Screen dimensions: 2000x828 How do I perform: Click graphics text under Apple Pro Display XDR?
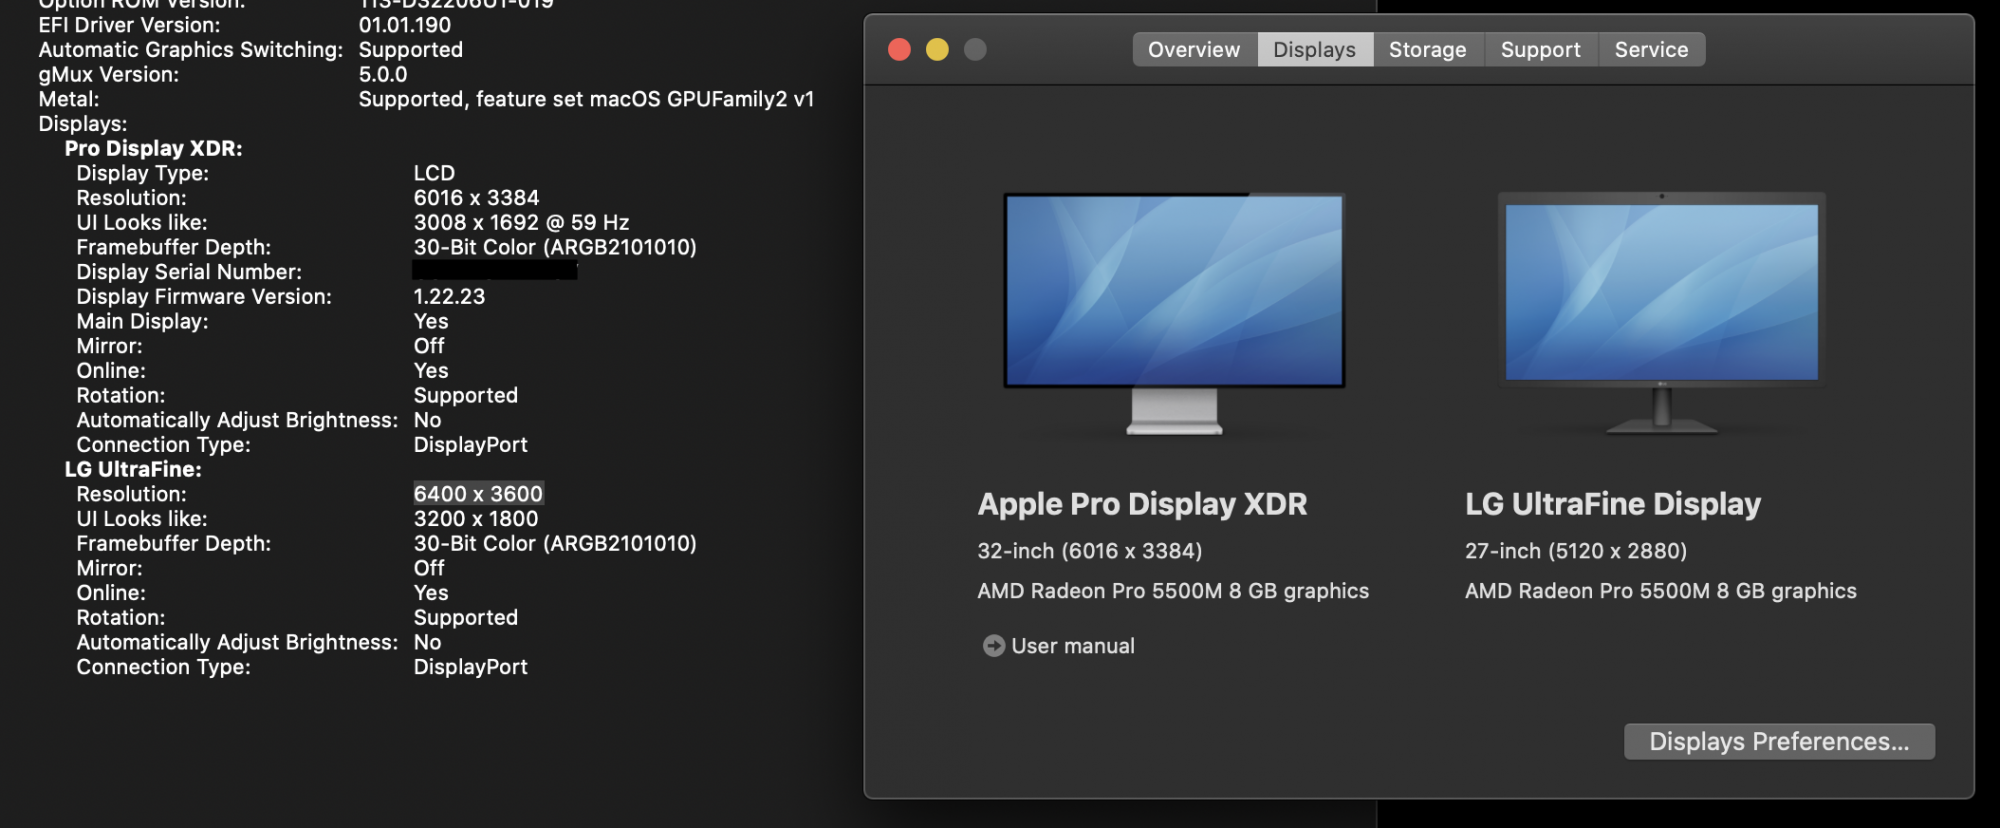coord(1173,591)
